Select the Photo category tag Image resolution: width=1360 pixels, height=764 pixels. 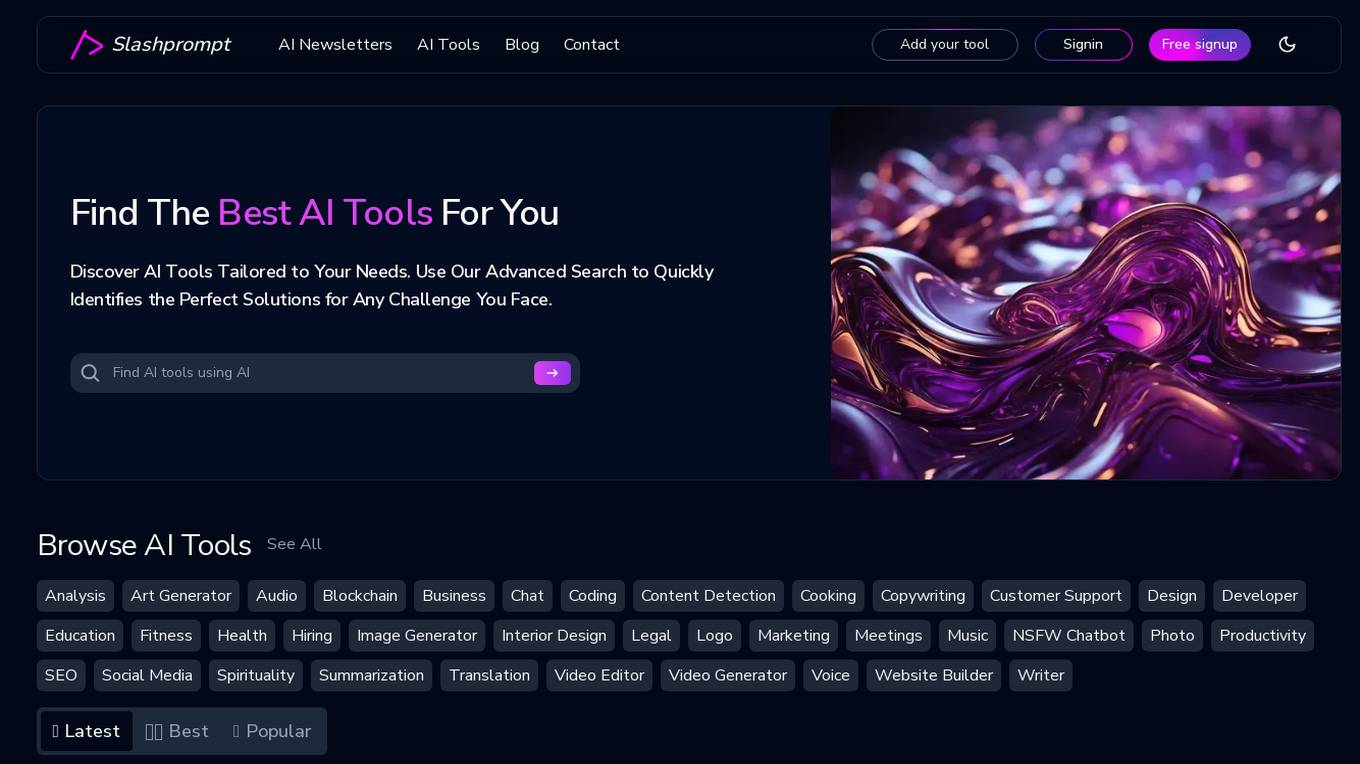pyautogui.click(x=1172, y=636)
